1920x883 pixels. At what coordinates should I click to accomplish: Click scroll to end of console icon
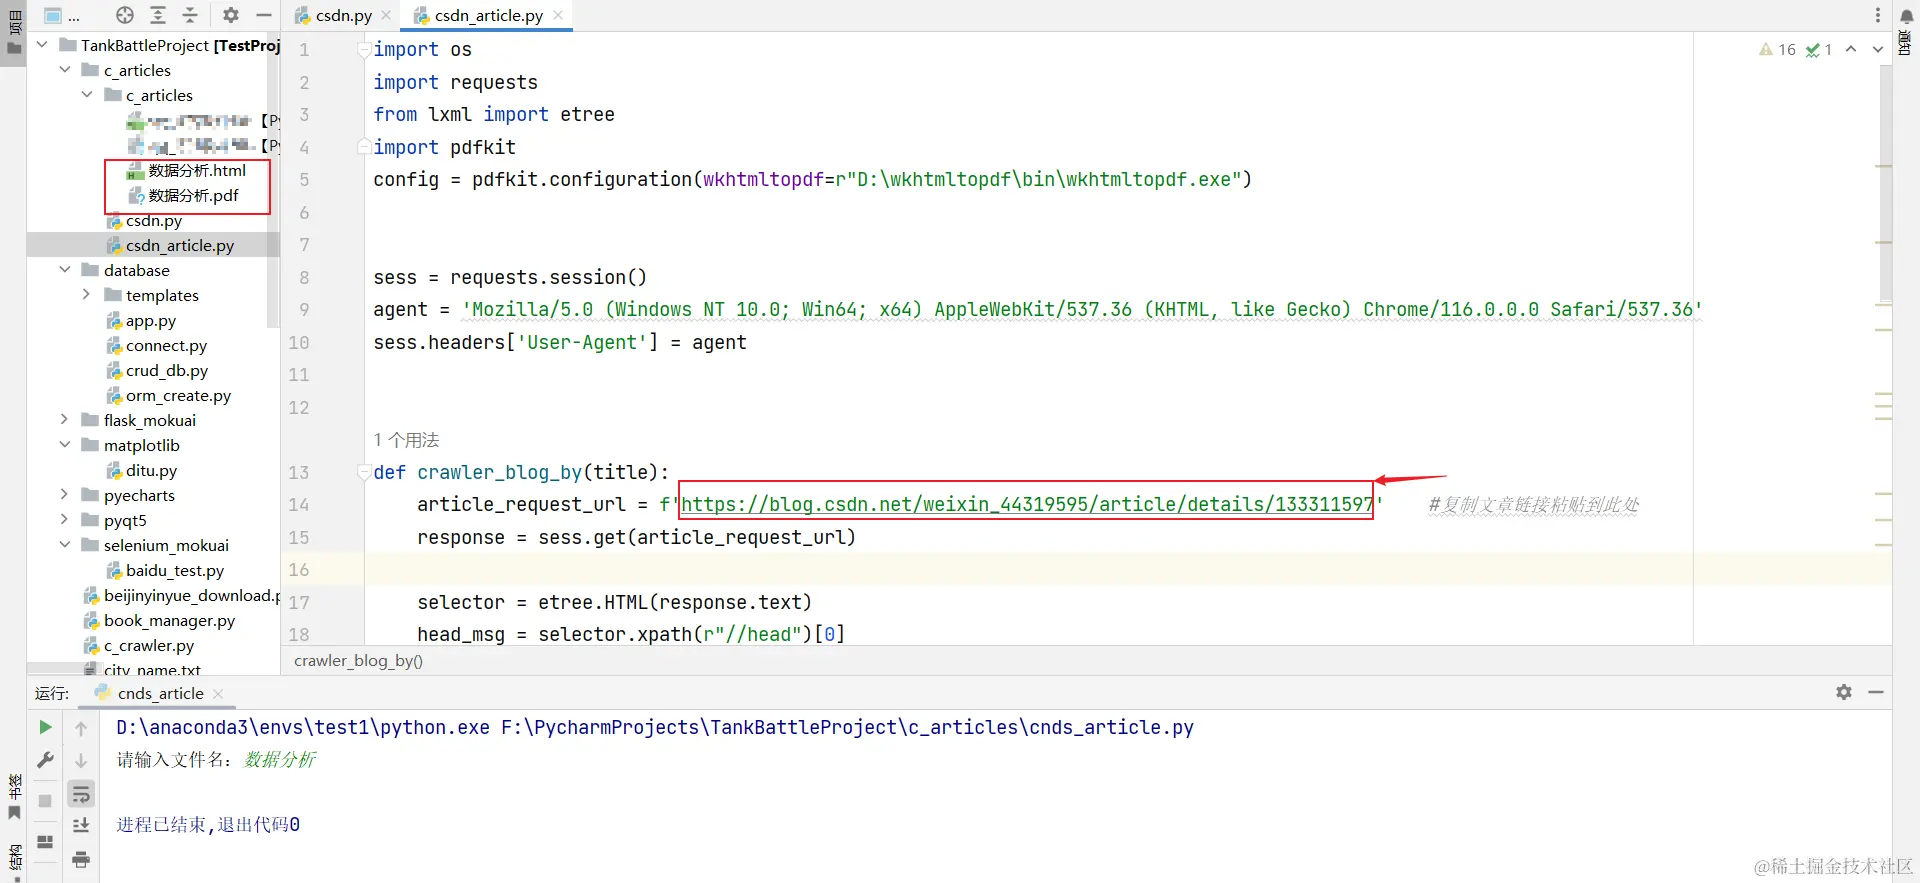(x=81, y=825)
